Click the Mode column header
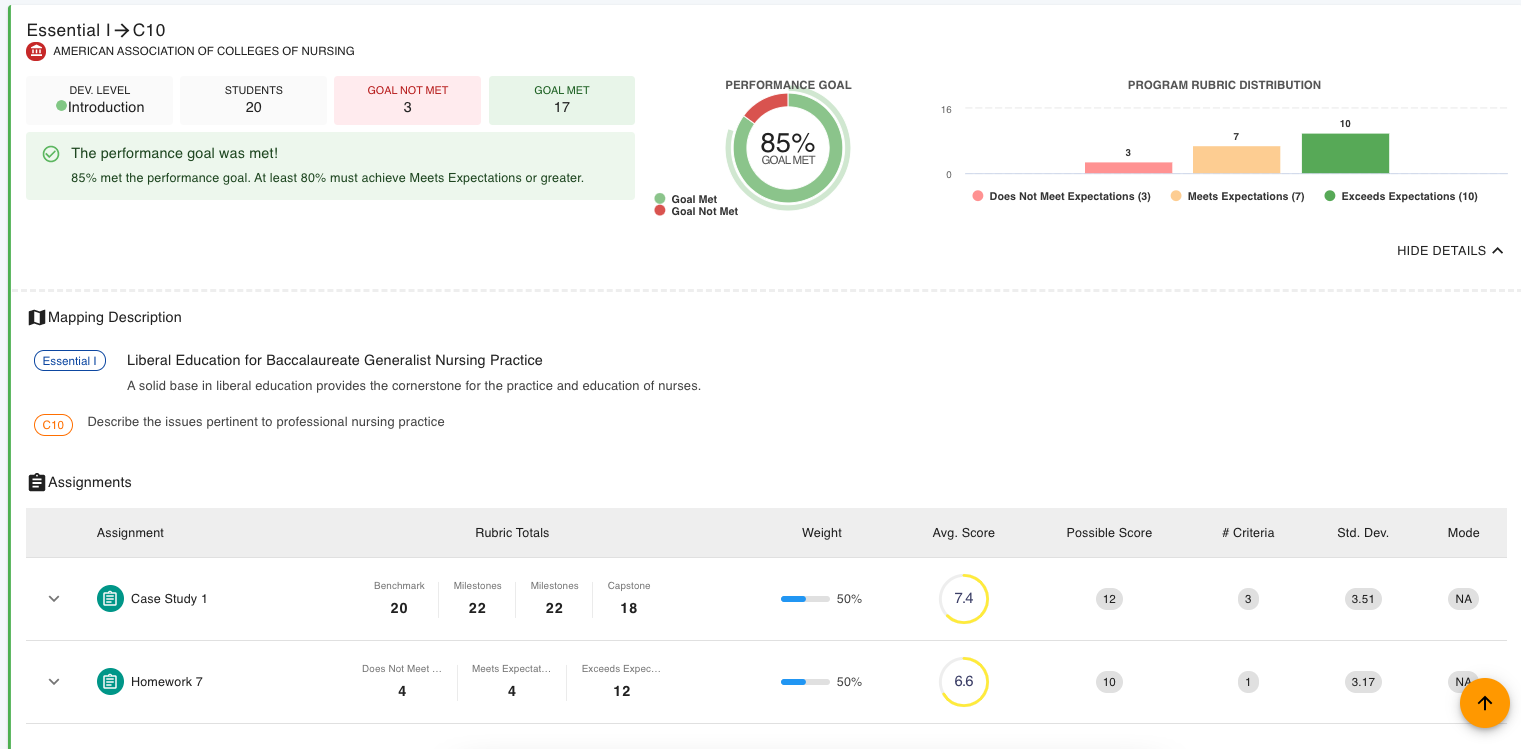This screenshot has height=749, width=1521. 1463,533
